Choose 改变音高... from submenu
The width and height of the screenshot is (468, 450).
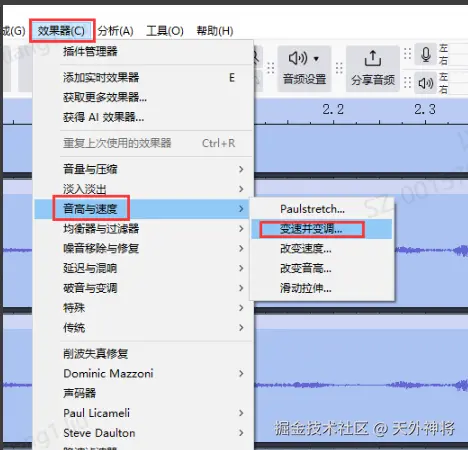click(322, 268)
